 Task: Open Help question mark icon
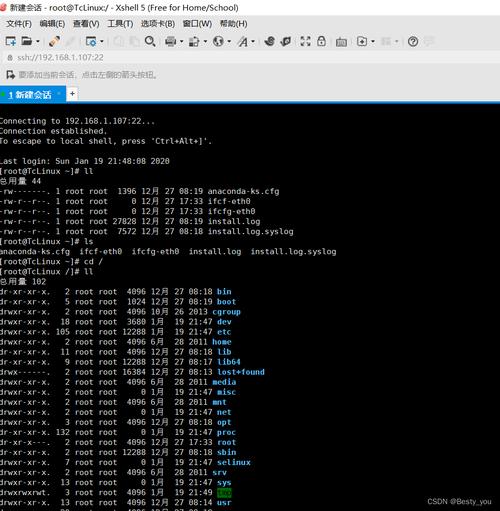pyautogui.click(x=413, y=41)
